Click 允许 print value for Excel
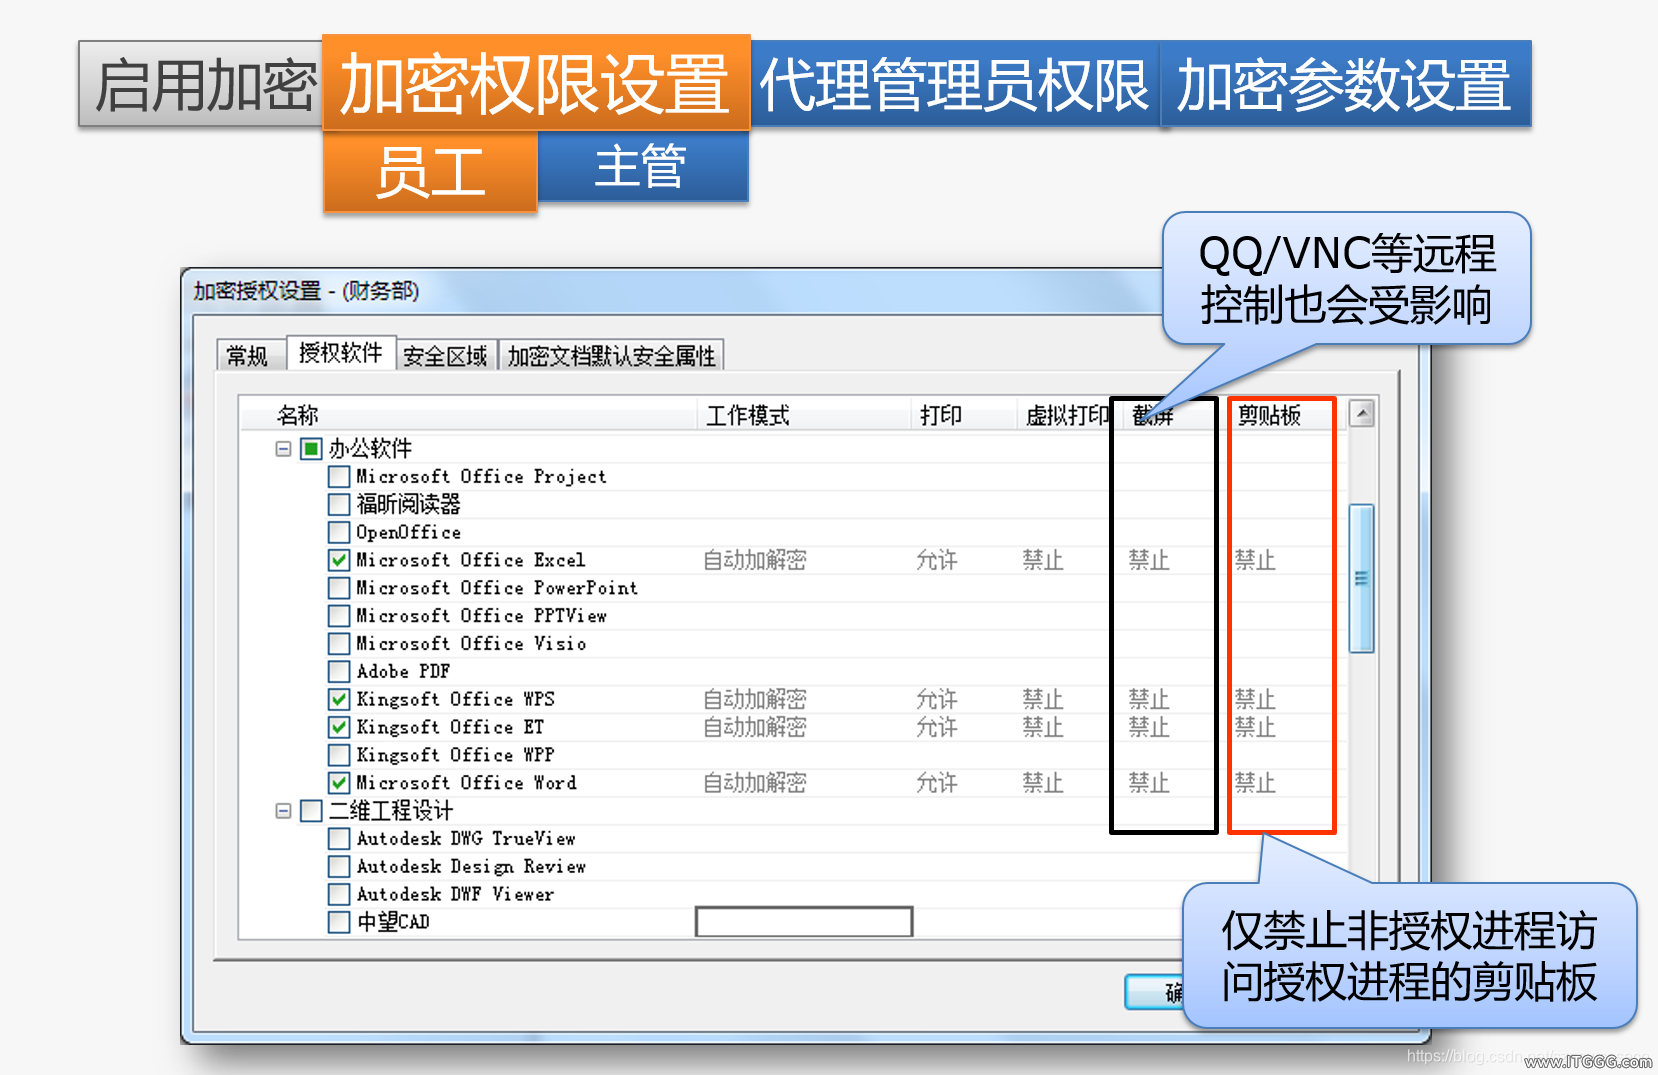 point(937,561)
